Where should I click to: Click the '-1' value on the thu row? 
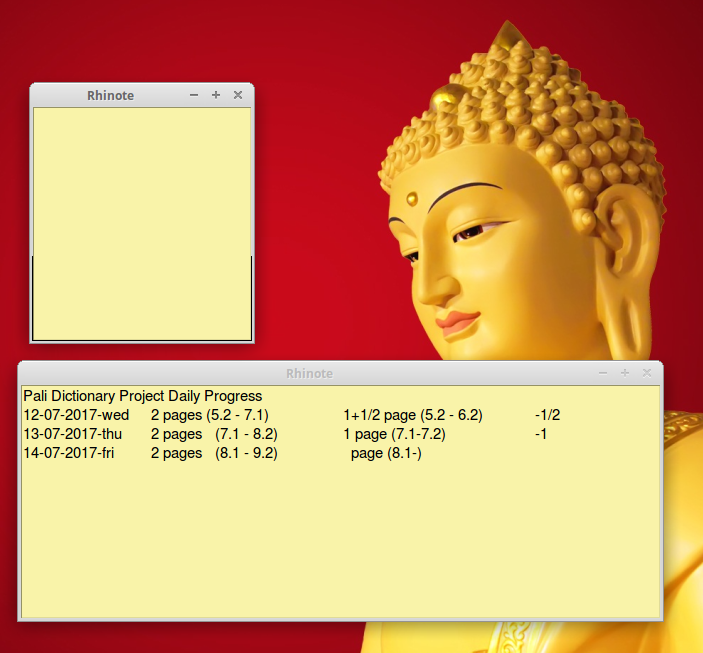click(541, 434)
